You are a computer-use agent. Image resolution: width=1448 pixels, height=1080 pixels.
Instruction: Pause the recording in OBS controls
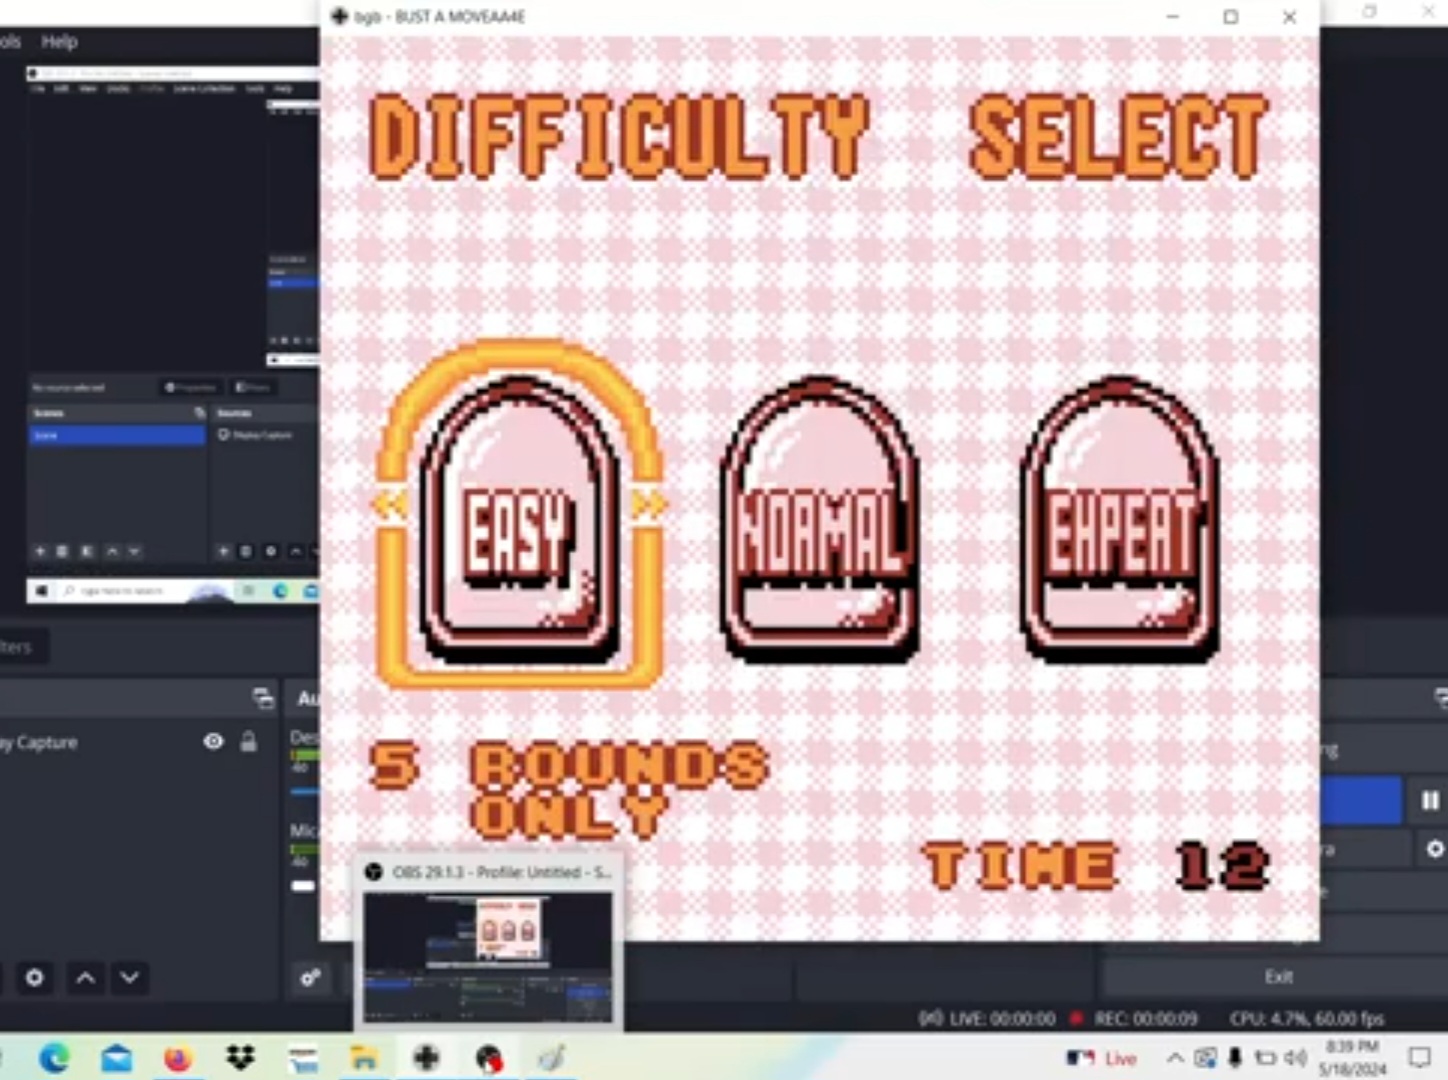coord(1430,800)
